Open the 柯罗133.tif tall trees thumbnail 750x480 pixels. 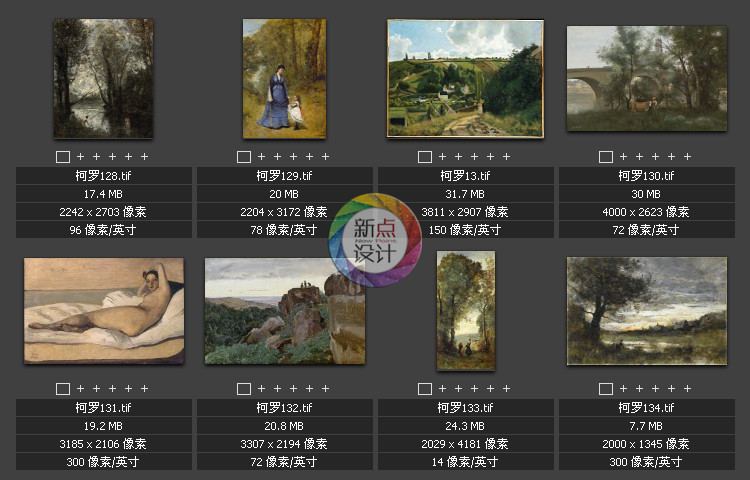pos(466,311)
